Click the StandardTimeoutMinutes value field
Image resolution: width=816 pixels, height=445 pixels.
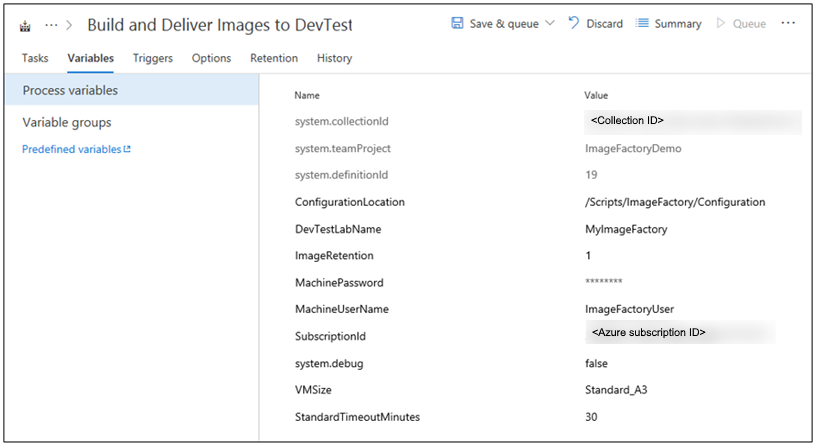[592, 416]
